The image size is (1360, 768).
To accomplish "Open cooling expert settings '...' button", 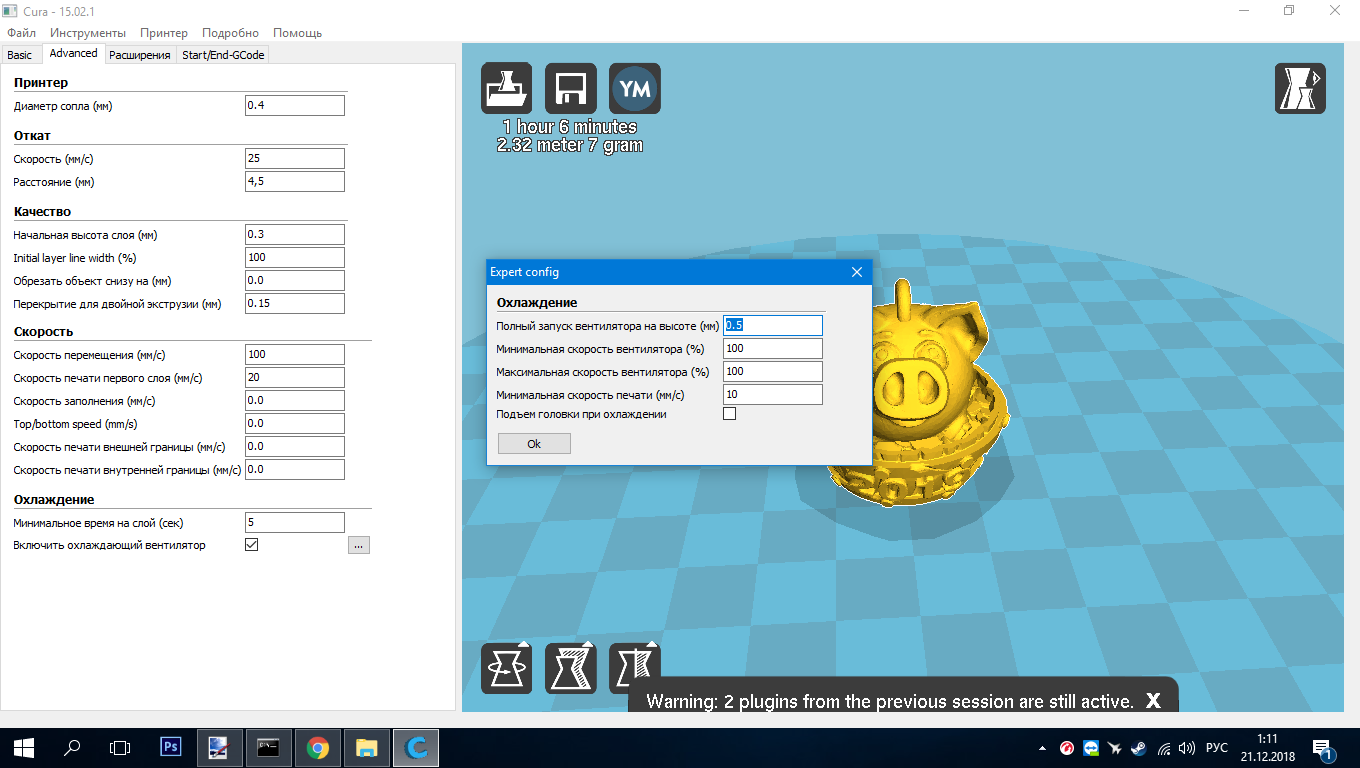I will point(359,545).
